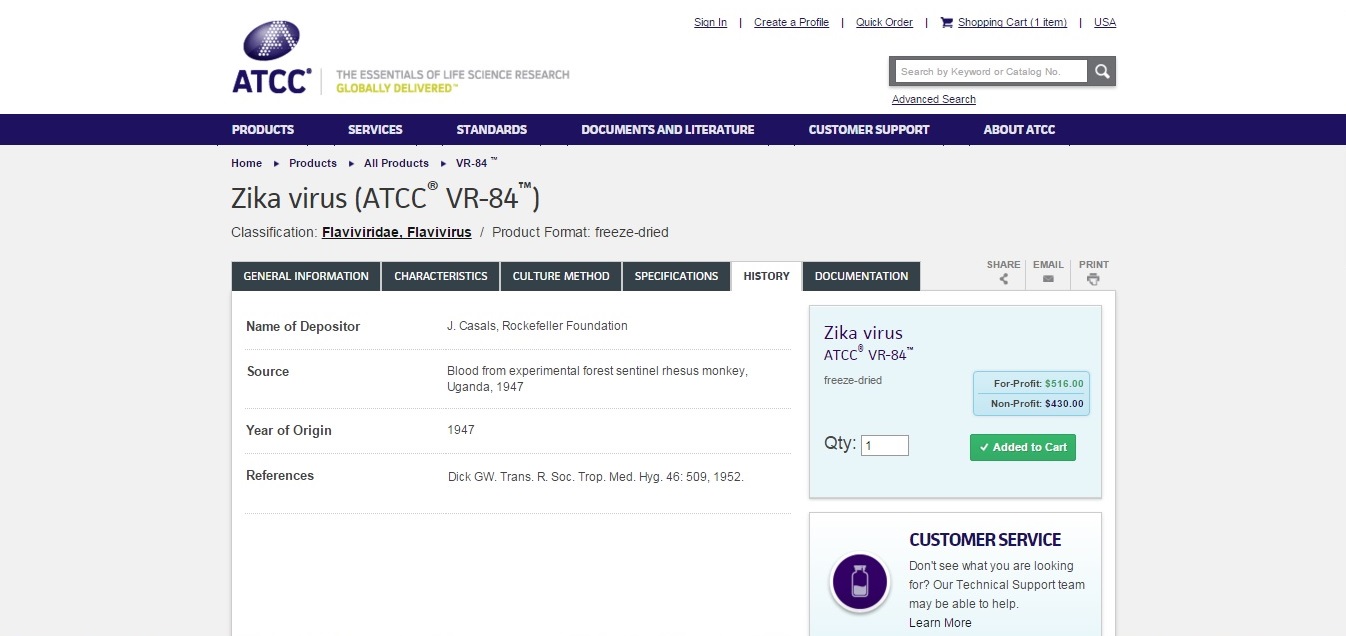Click the Share icon
Screen dimensions: 1346x636
pyautogui.click(x=1003, y=279)
